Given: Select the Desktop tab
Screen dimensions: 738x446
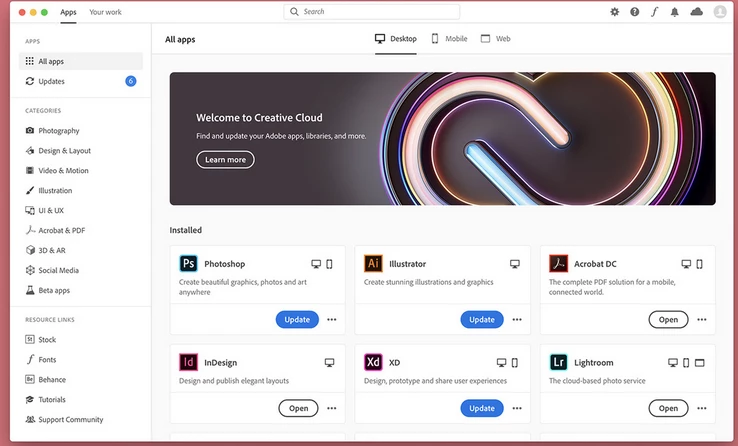Looking at the screenshot, I should tap(396, 39).
